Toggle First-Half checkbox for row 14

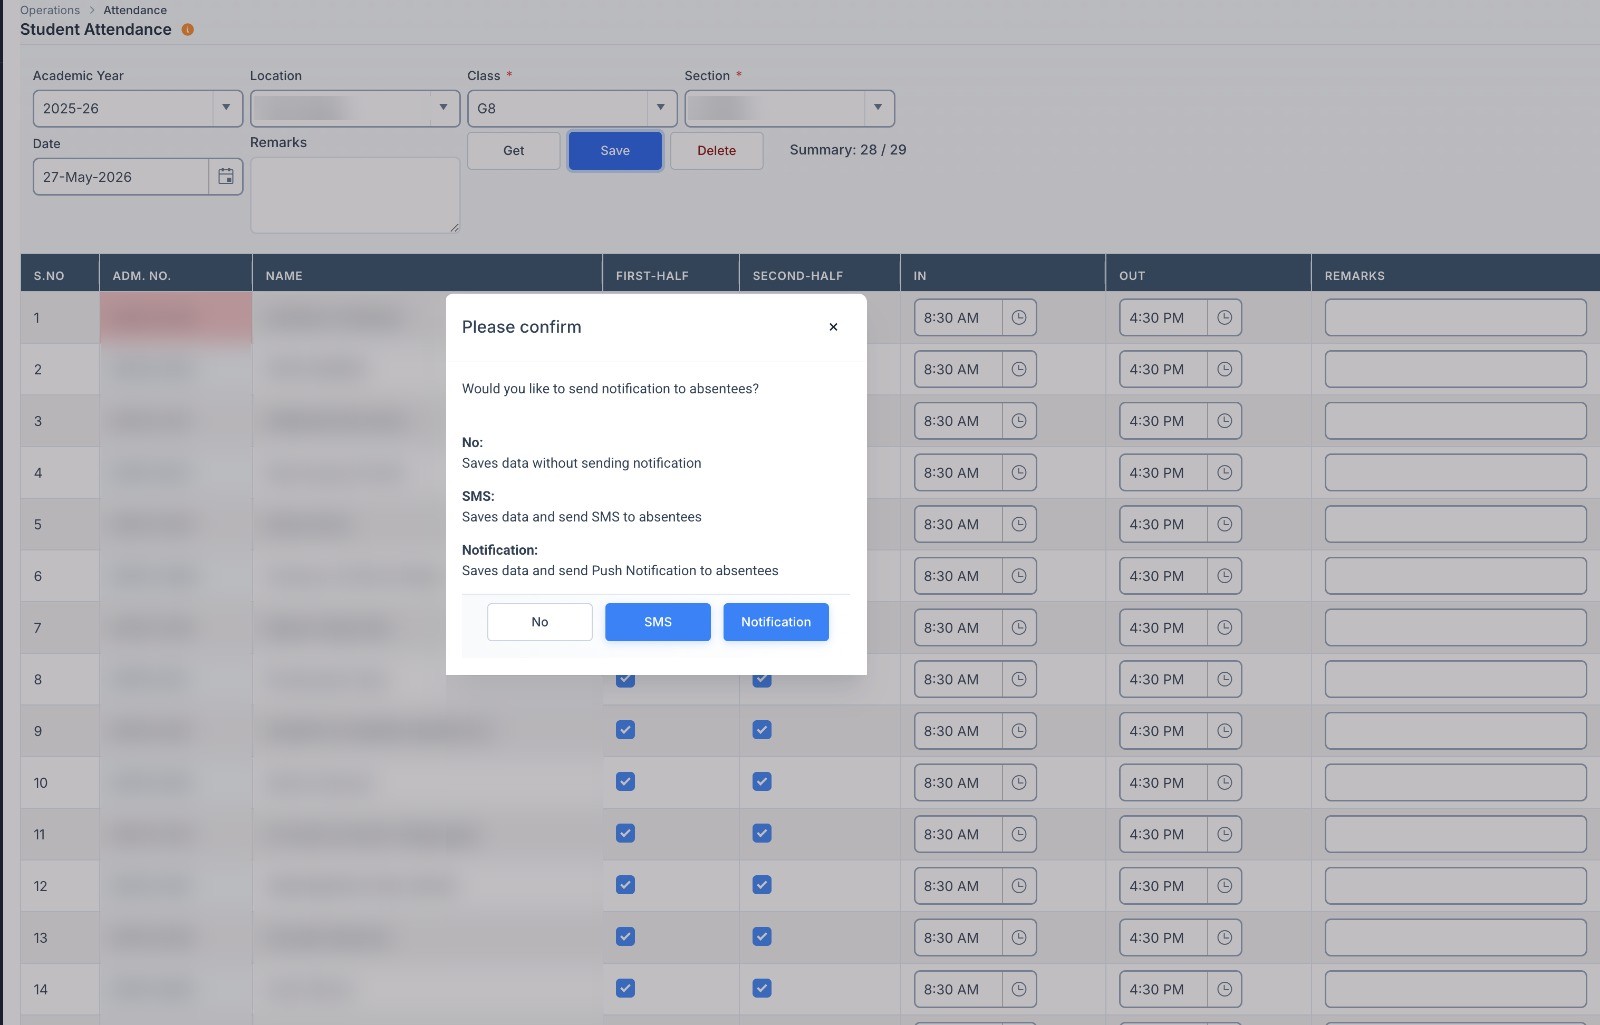click(625, 988)
